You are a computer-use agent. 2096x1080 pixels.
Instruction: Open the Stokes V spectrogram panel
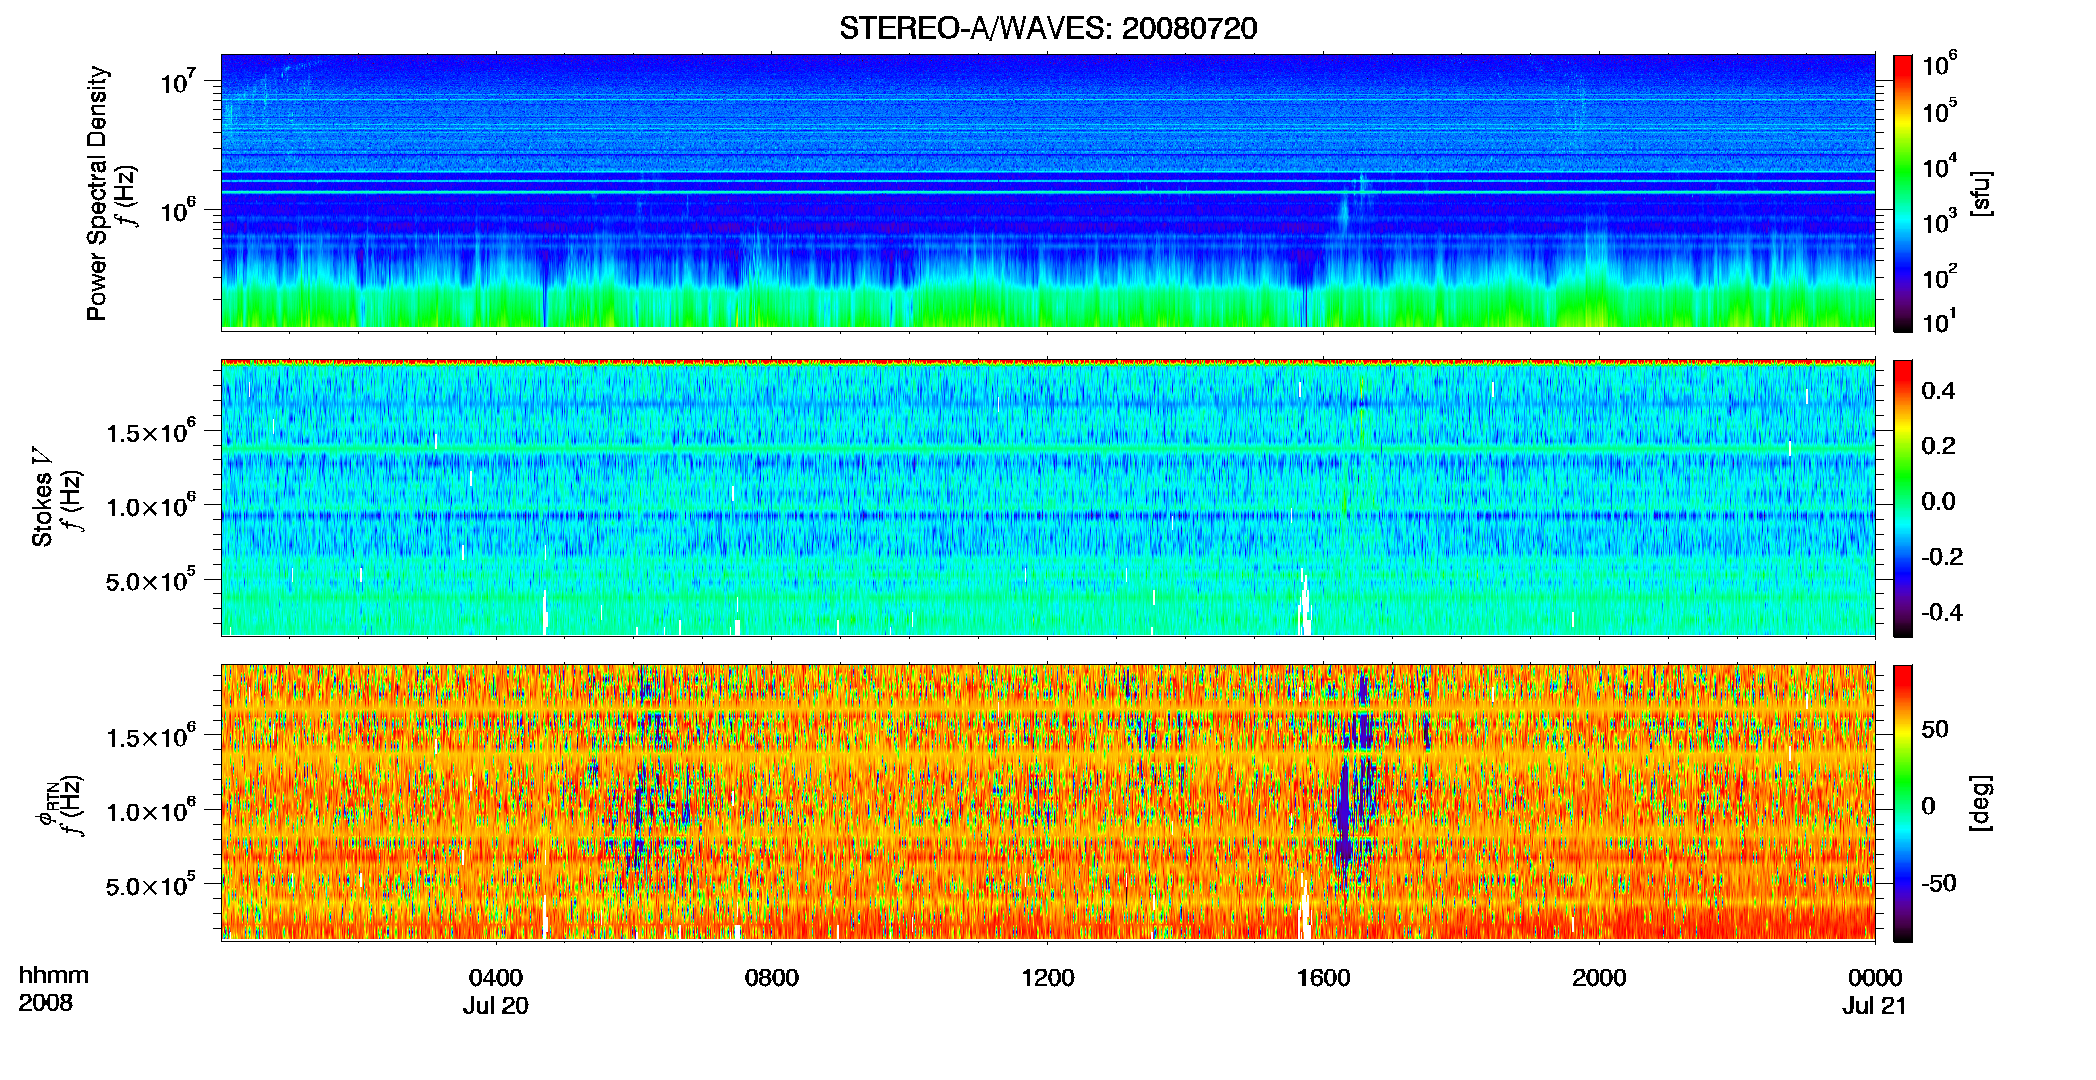[1048, 497]
